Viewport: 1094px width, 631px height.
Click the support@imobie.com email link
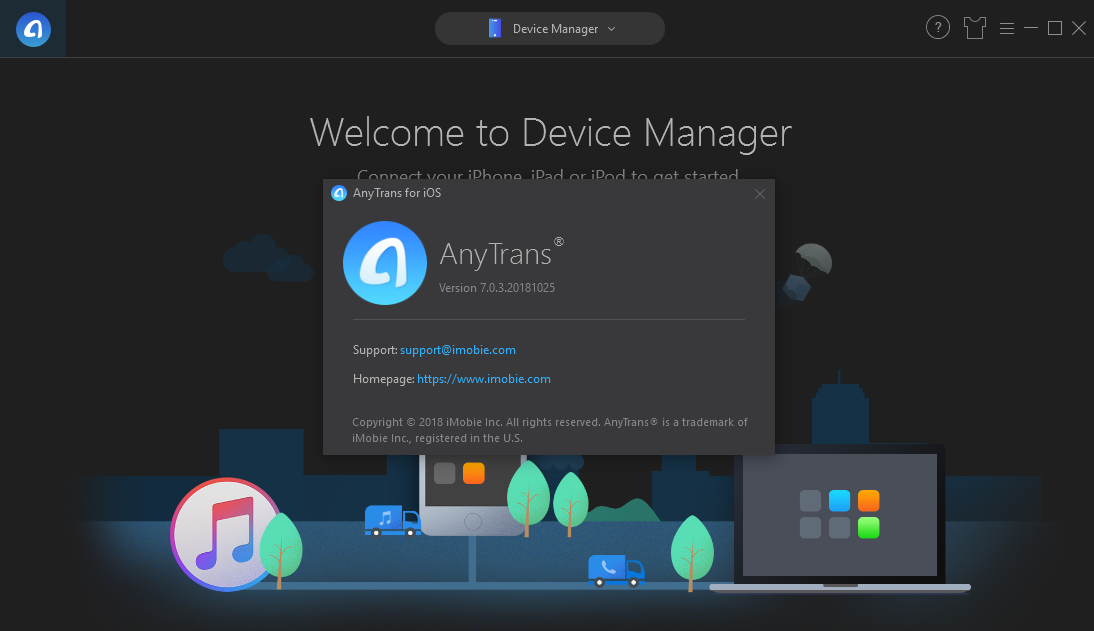click(458, 350)
